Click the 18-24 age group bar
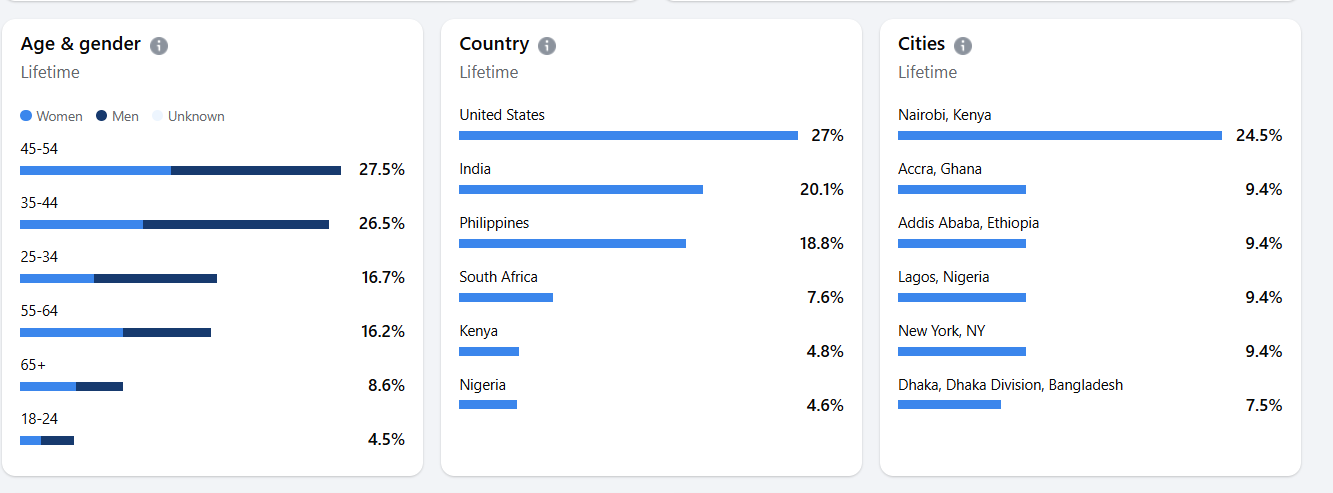 coord(47,440)
